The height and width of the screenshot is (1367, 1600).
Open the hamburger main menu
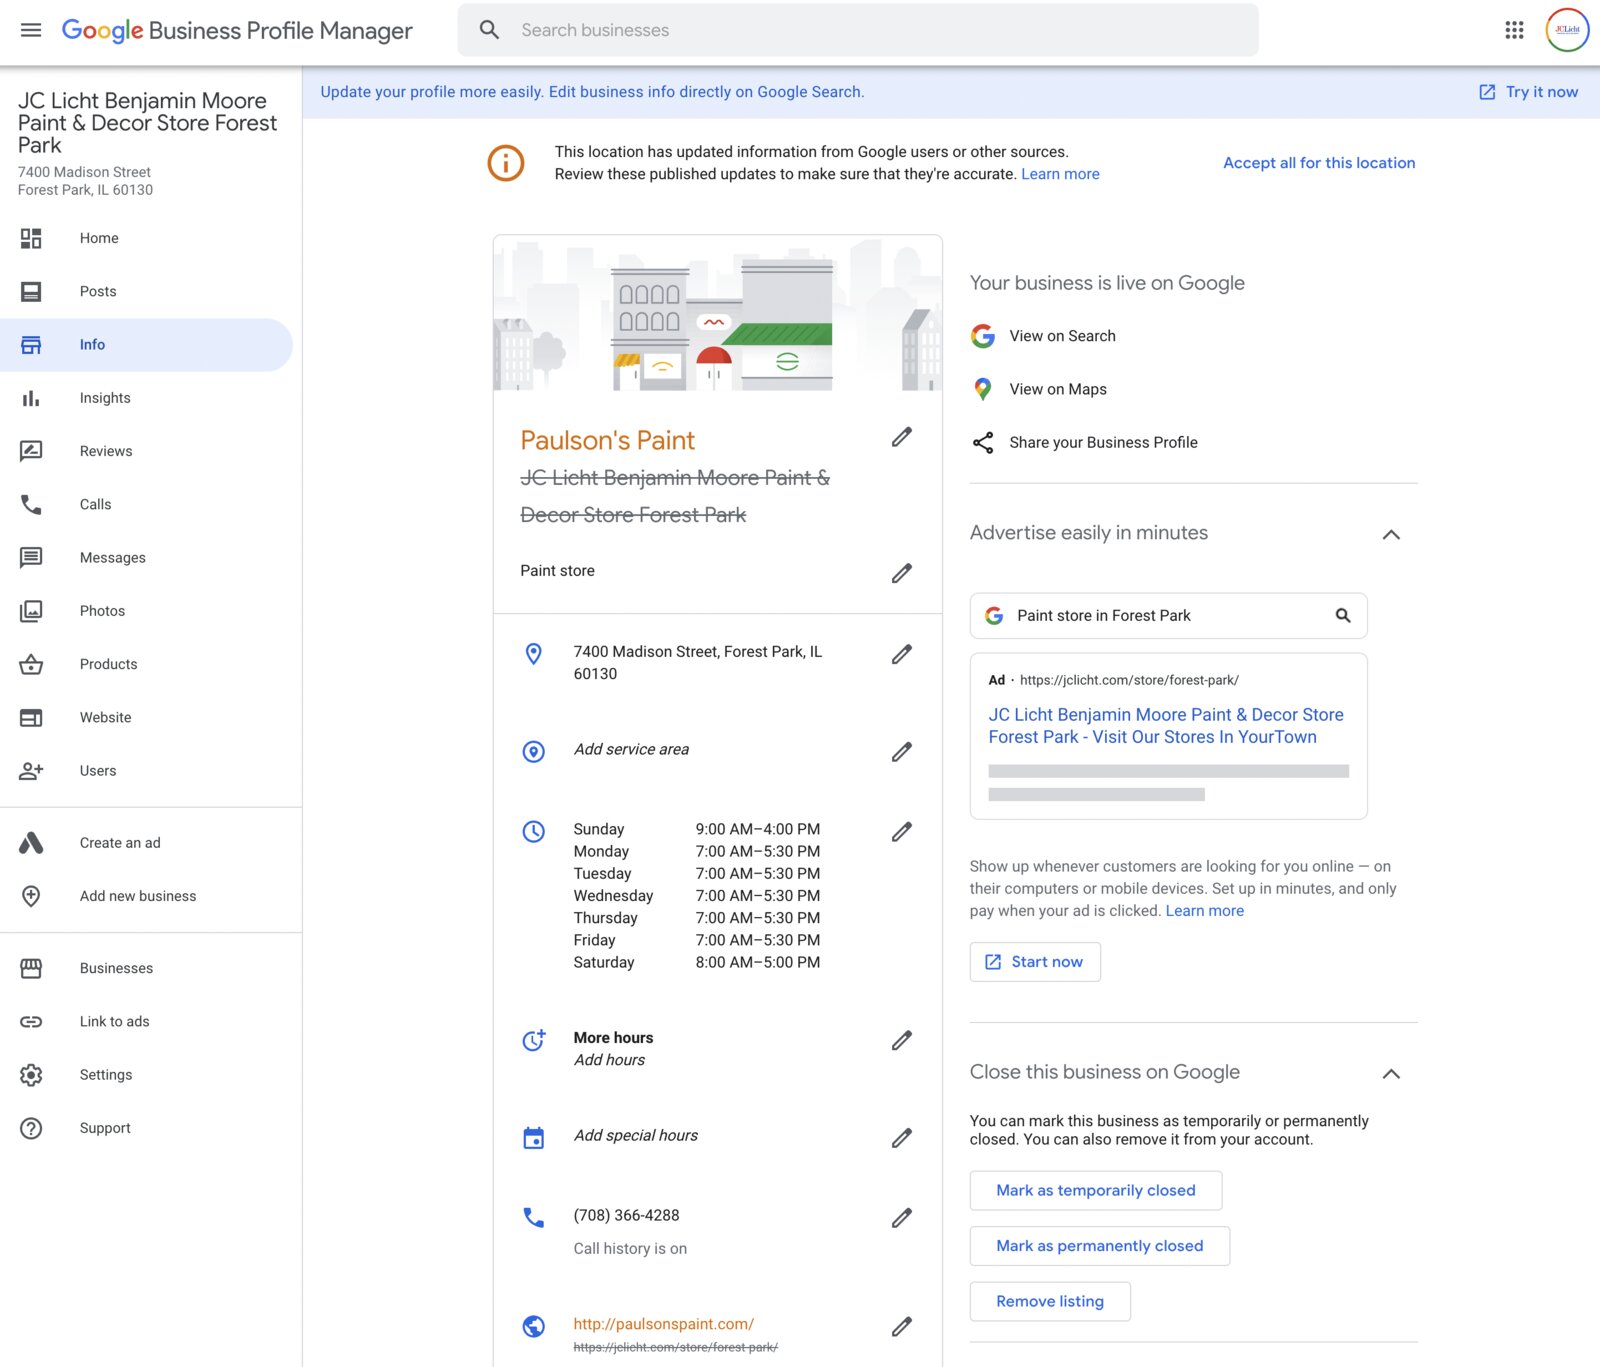31,30
